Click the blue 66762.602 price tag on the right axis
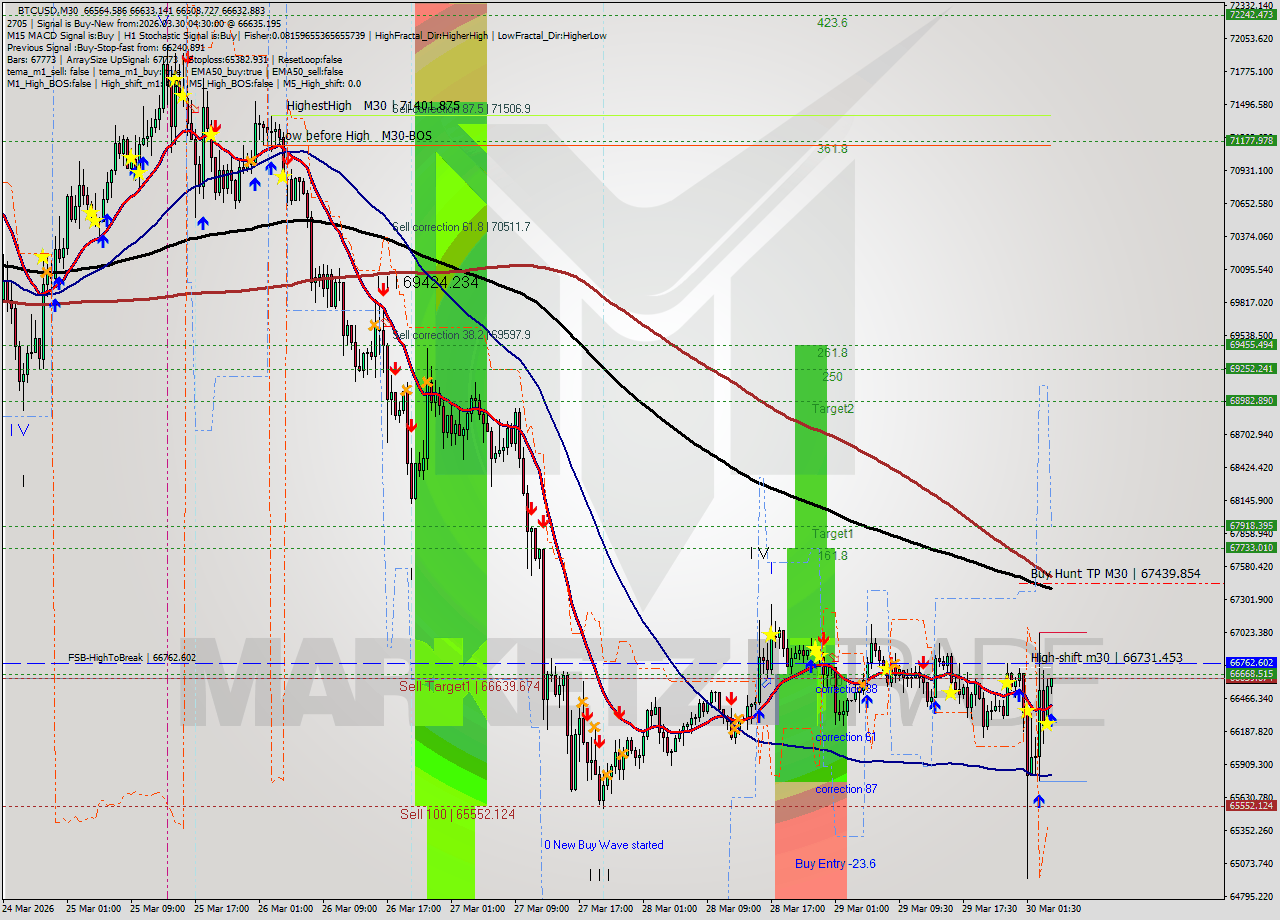Screen dimensions: 1280x920 (x=1252, y=661)
